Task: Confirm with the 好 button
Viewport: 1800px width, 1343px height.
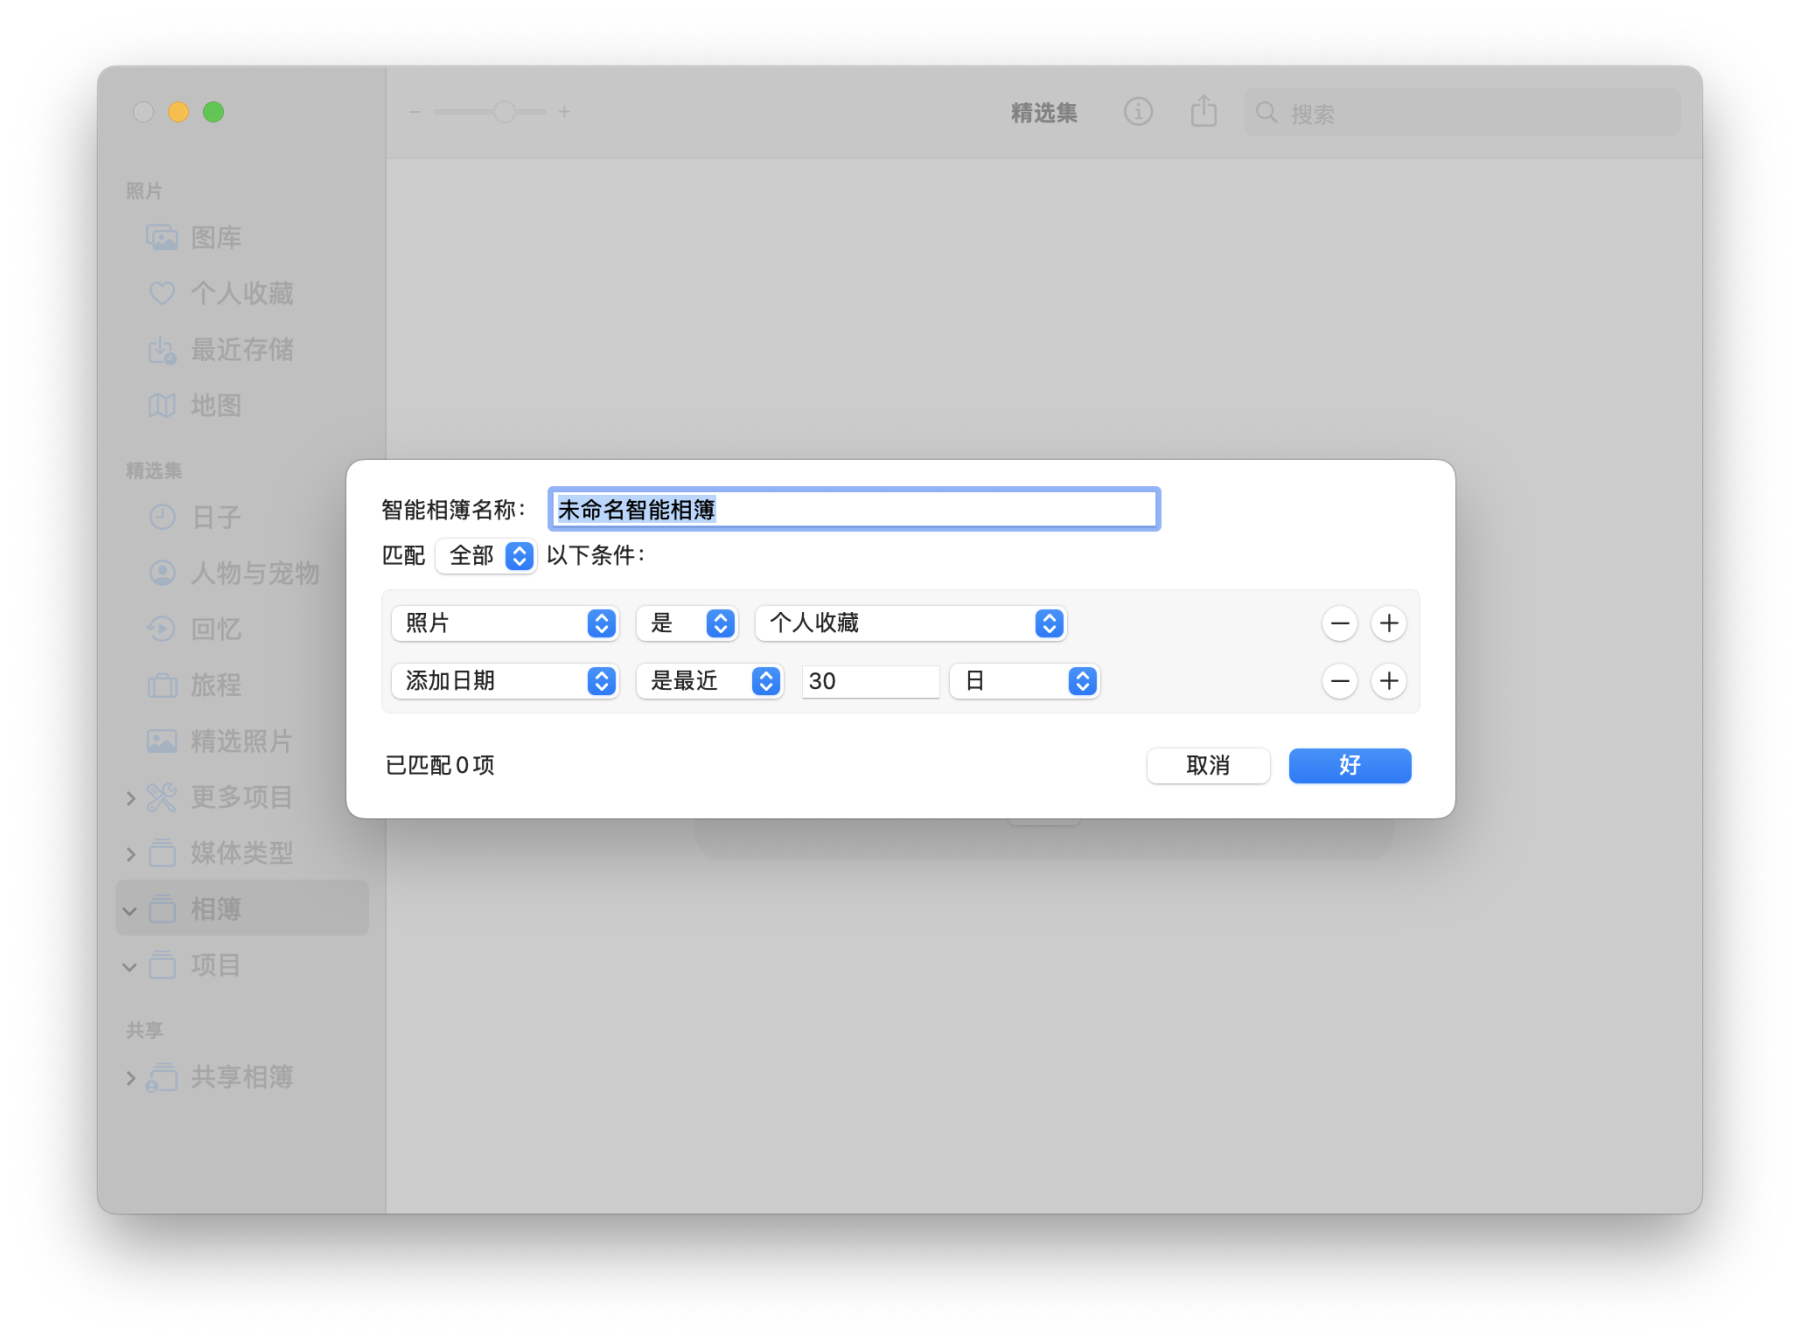Action: coord(1350,766)
